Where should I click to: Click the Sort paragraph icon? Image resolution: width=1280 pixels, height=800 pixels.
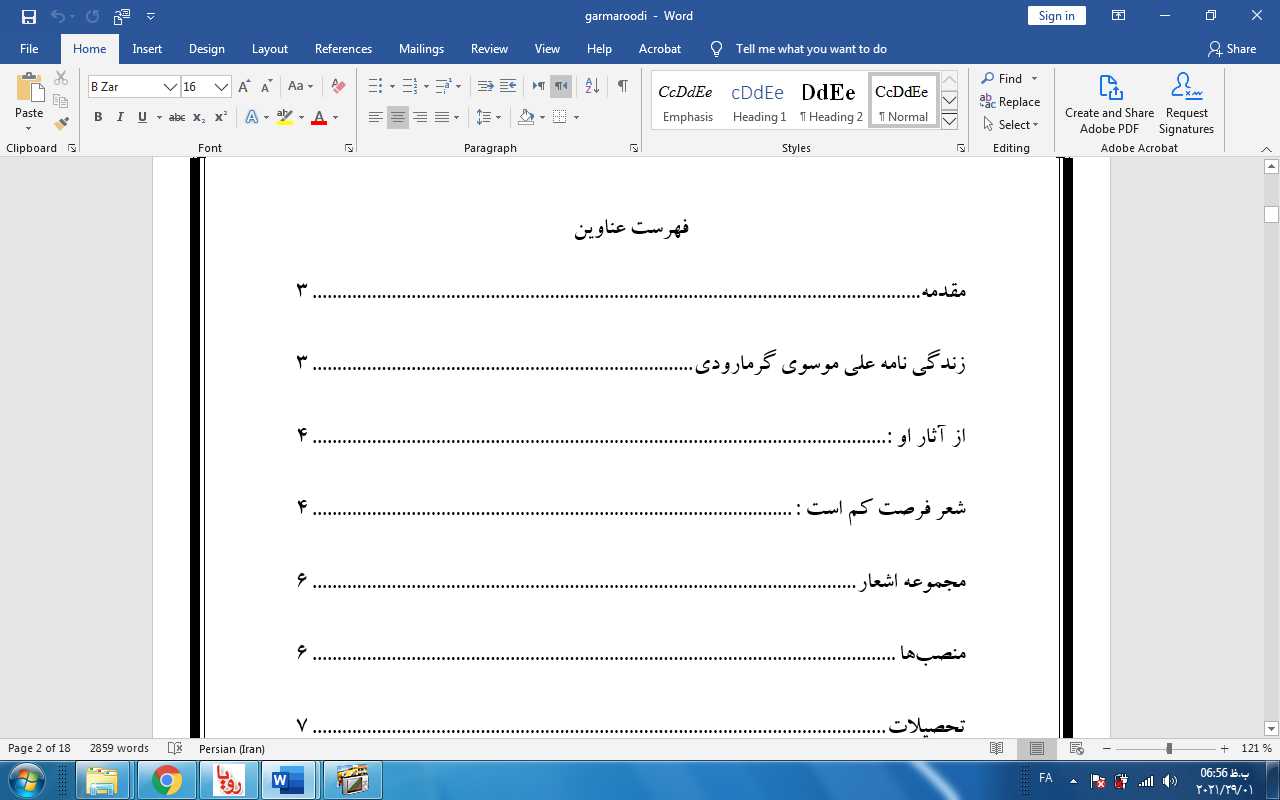(592, 87)
